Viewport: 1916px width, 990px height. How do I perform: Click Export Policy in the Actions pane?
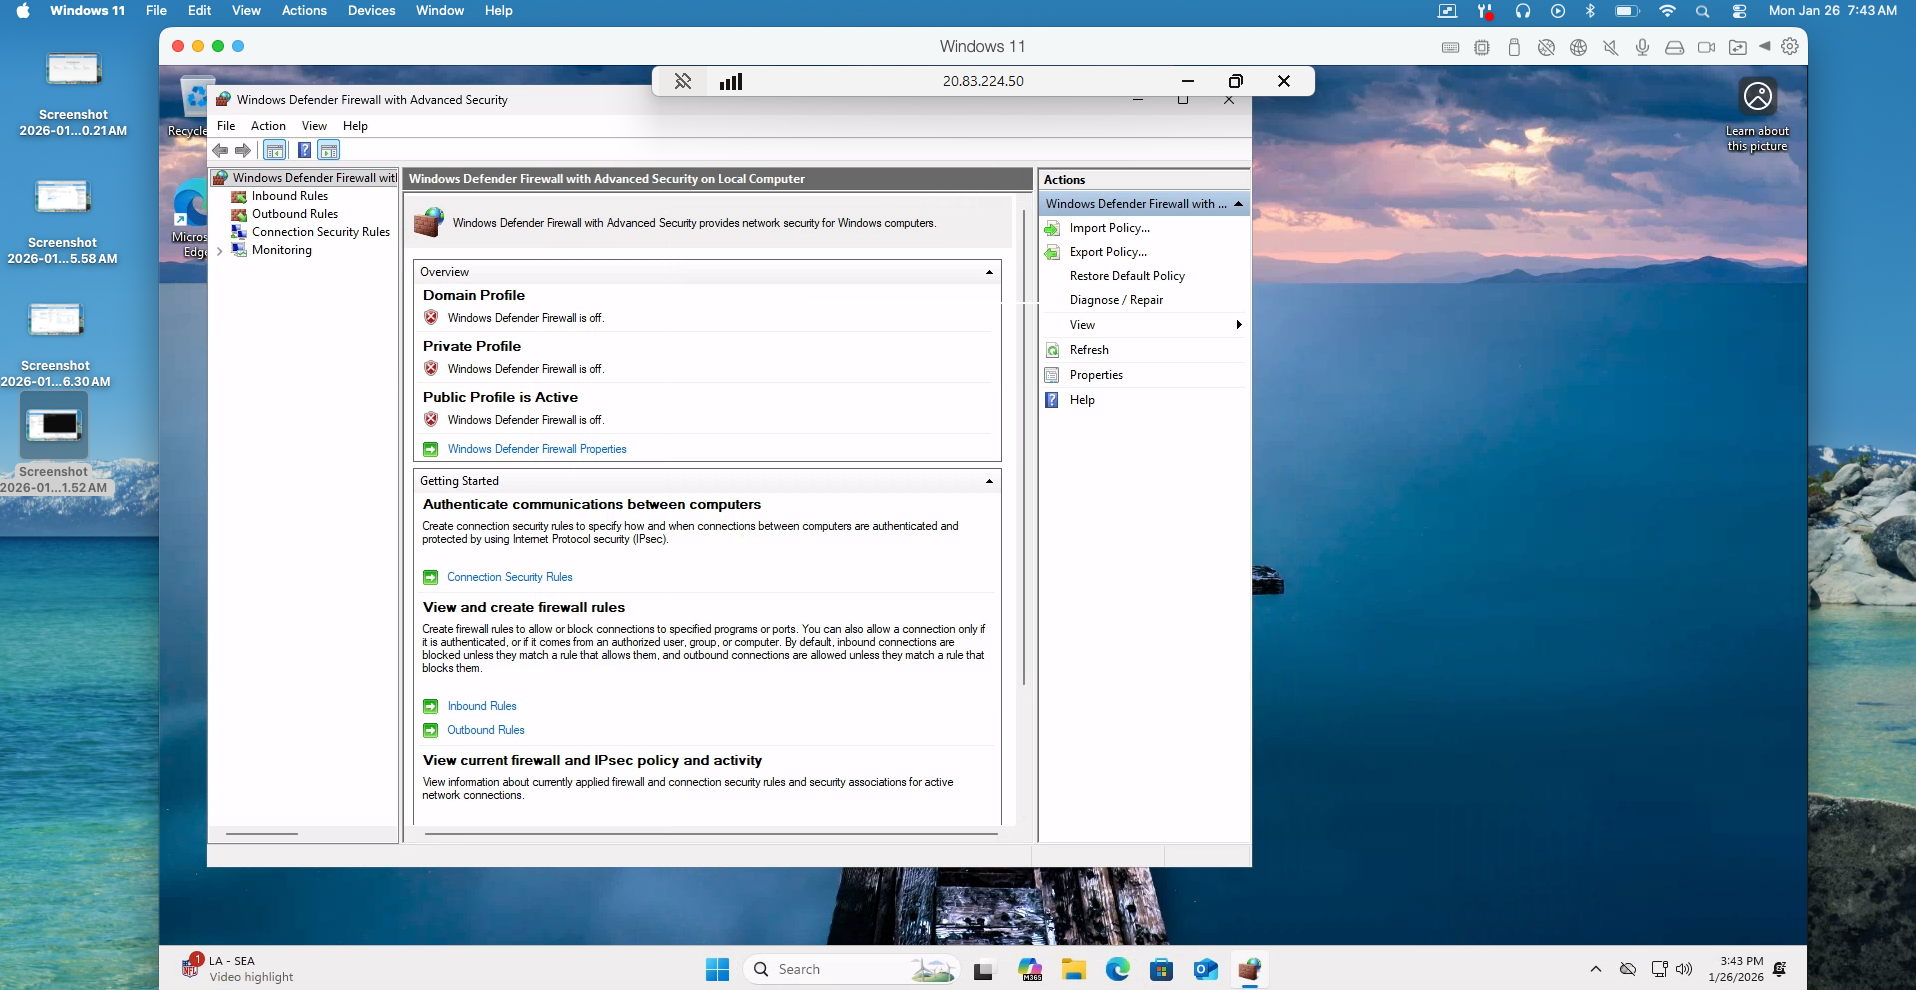pyautogui.click(x=1108, y=252)
